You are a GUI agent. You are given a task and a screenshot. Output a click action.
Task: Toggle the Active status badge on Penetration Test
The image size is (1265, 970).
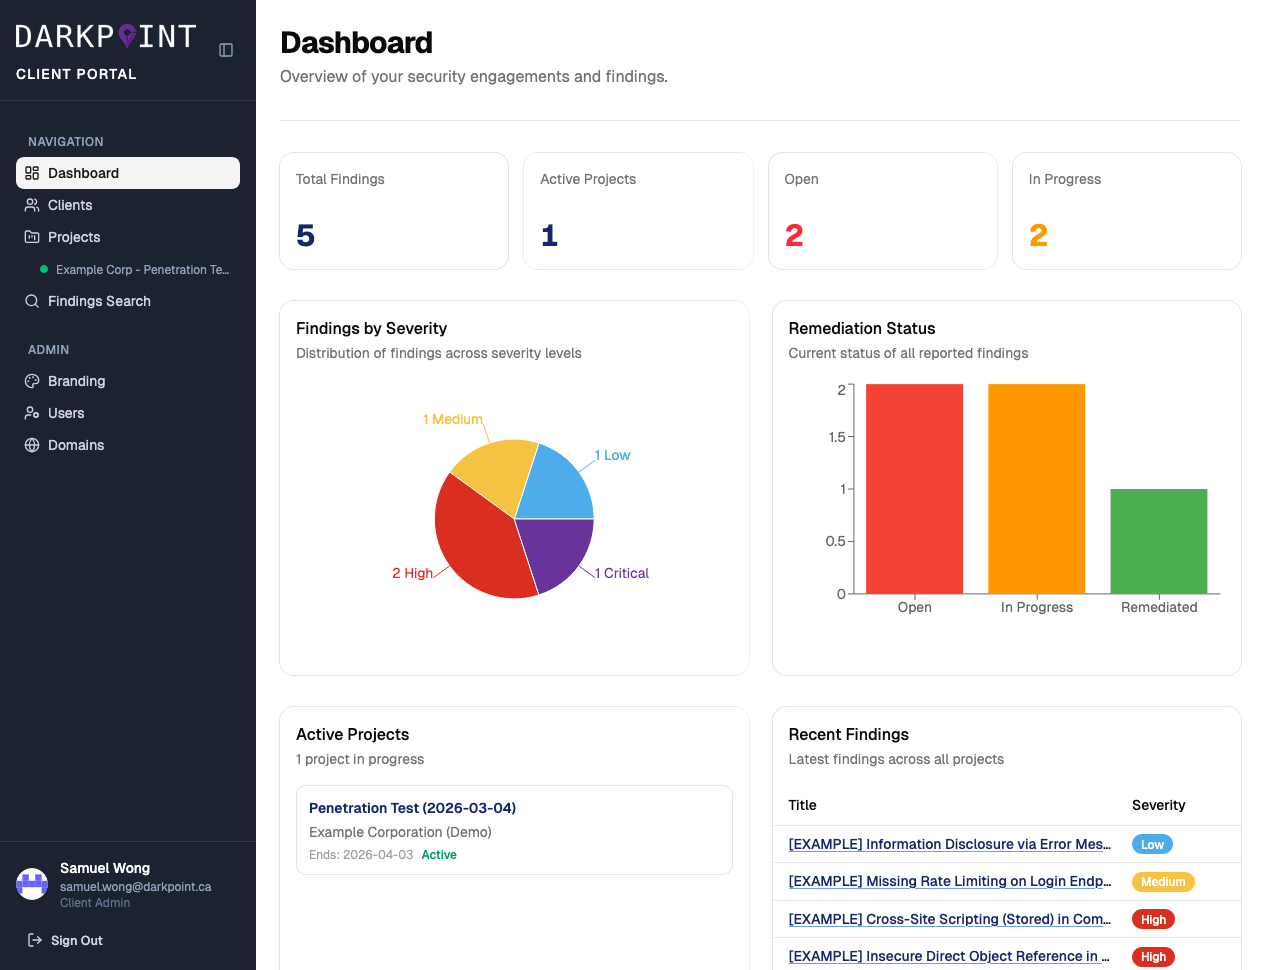point(439,854)
